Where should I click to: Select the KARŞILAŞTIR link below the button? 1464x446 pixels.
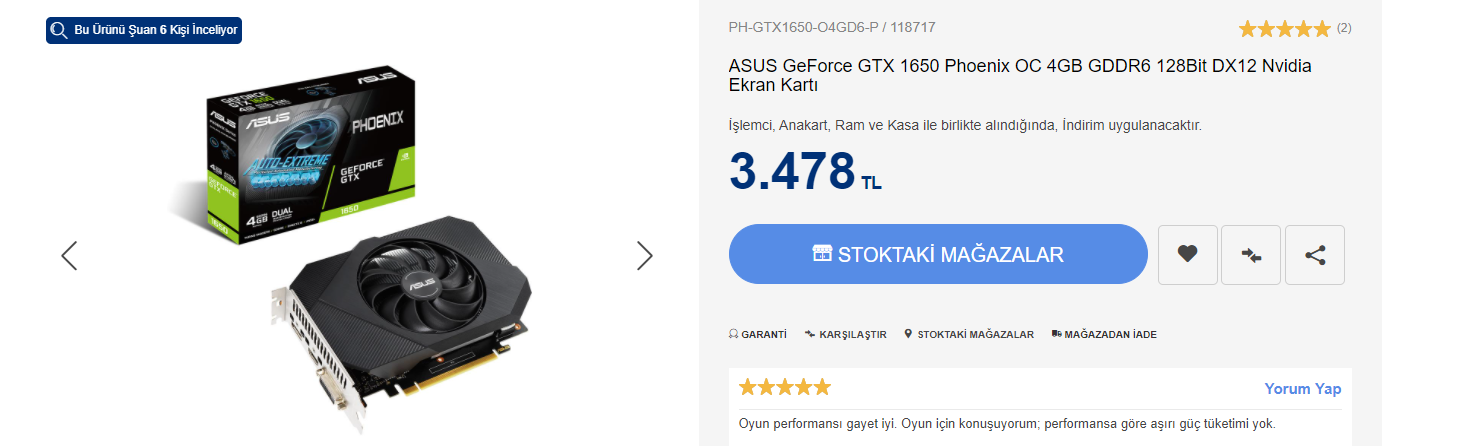pos(846,334)
